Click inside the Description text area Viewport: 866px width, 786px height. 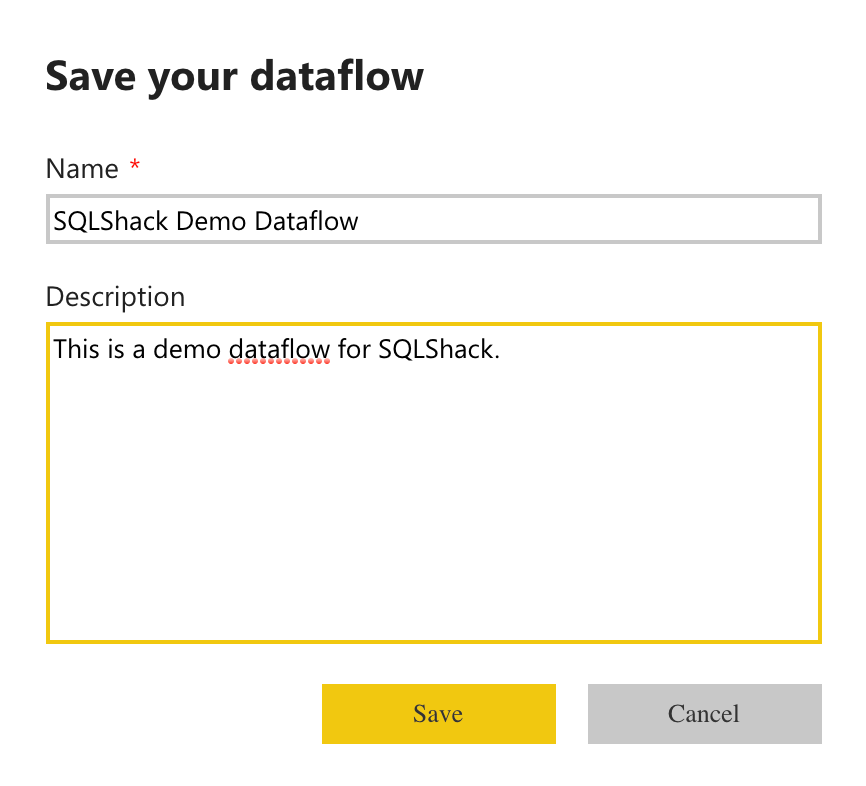(x=433, y=482)
